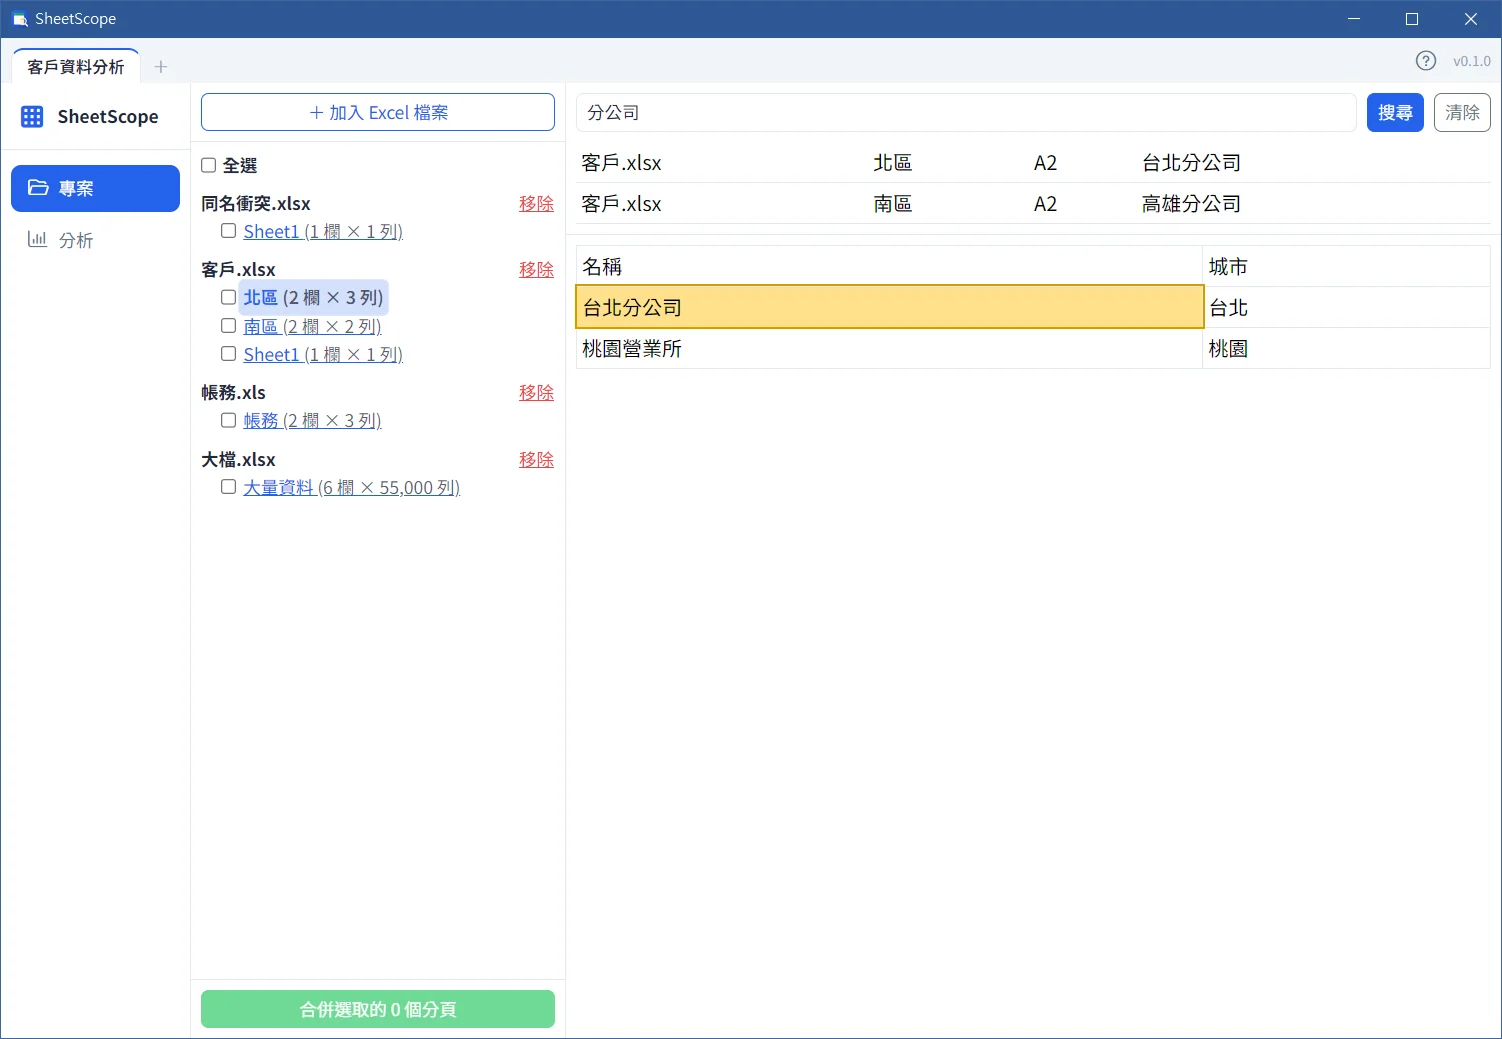
Task: Click the 桃園營業所 cell
Action: coord(889,348)
